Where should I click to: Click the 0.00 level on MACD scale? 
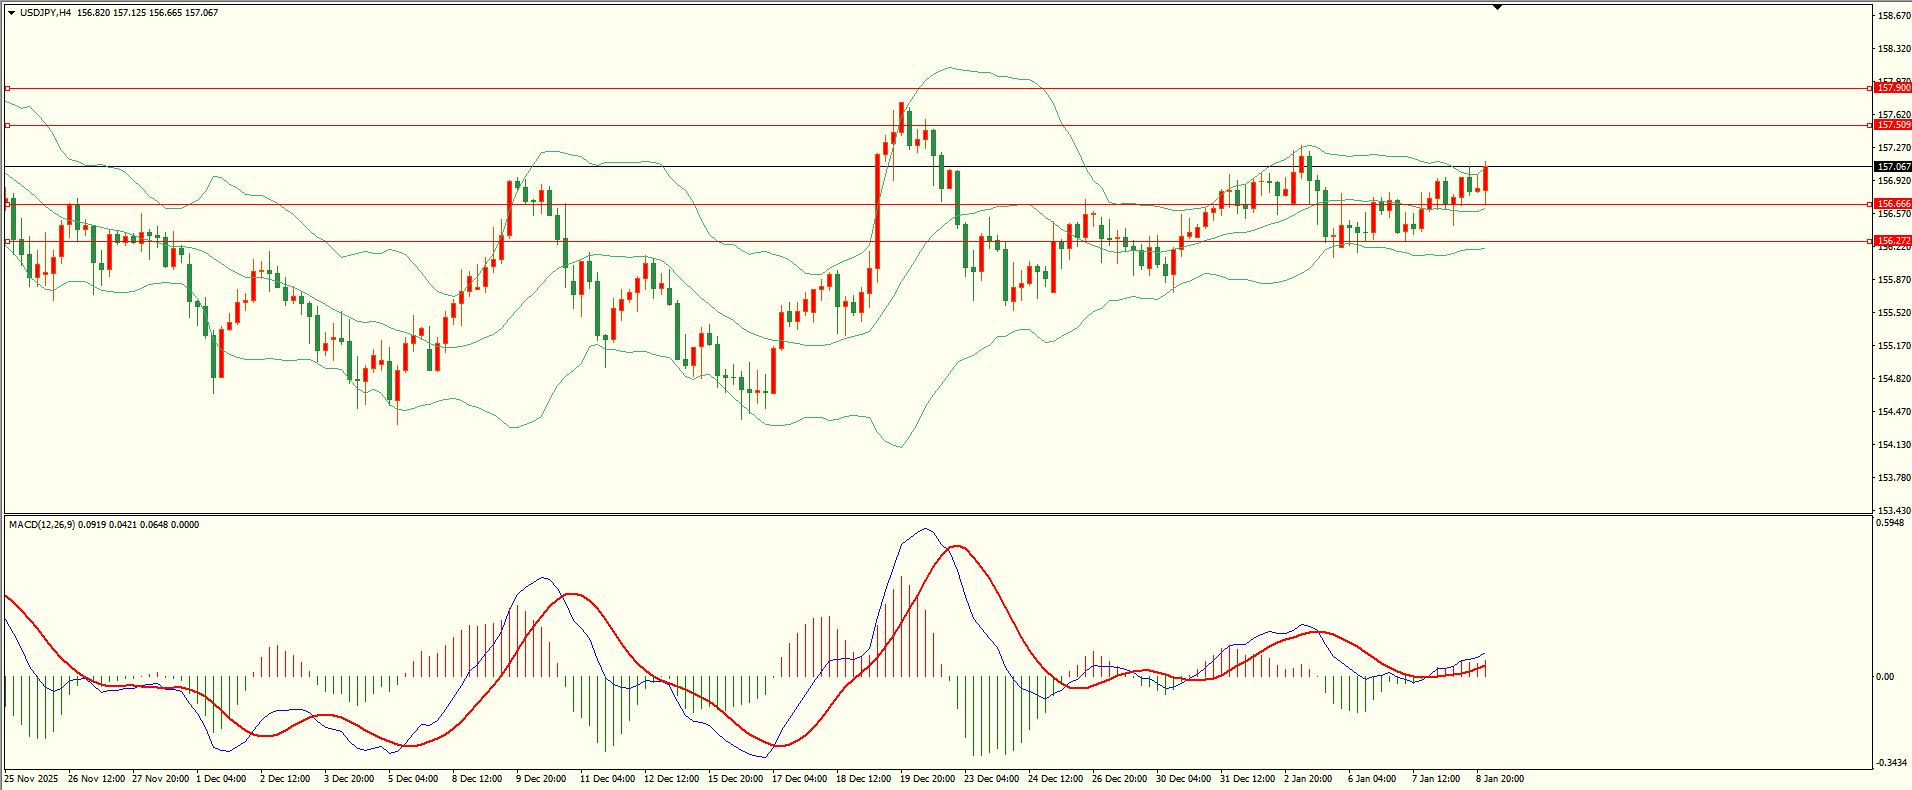(1885, 677)
